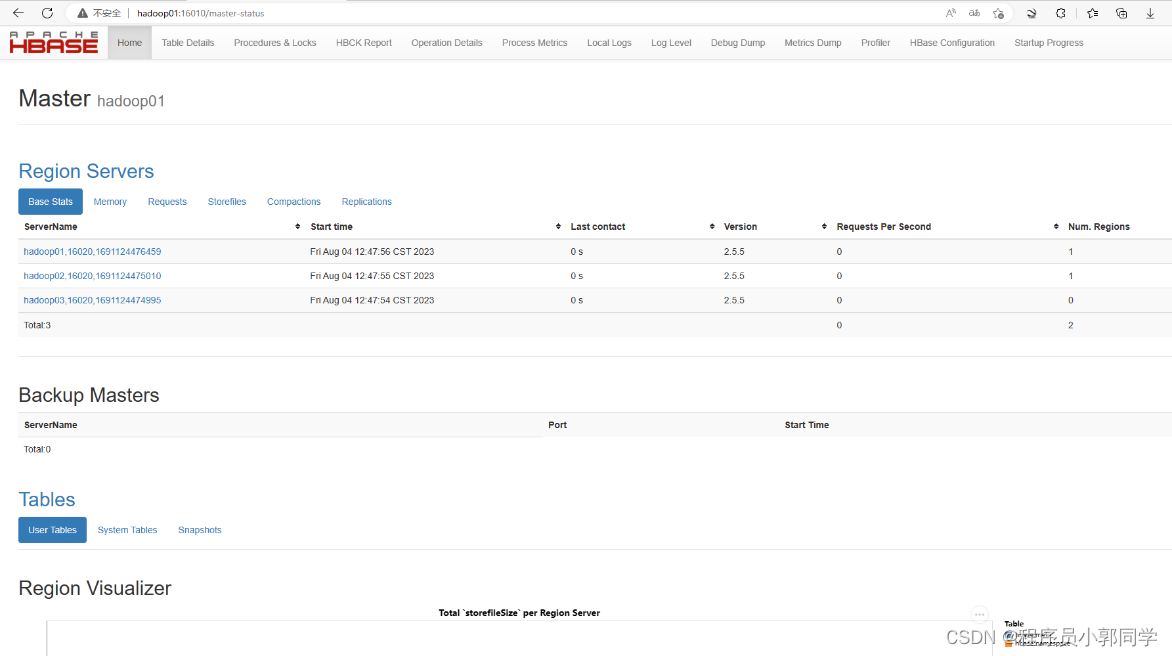Click the Region Visualizer heading
Viewport: 1172px width, 656px height.
[95, 588]
